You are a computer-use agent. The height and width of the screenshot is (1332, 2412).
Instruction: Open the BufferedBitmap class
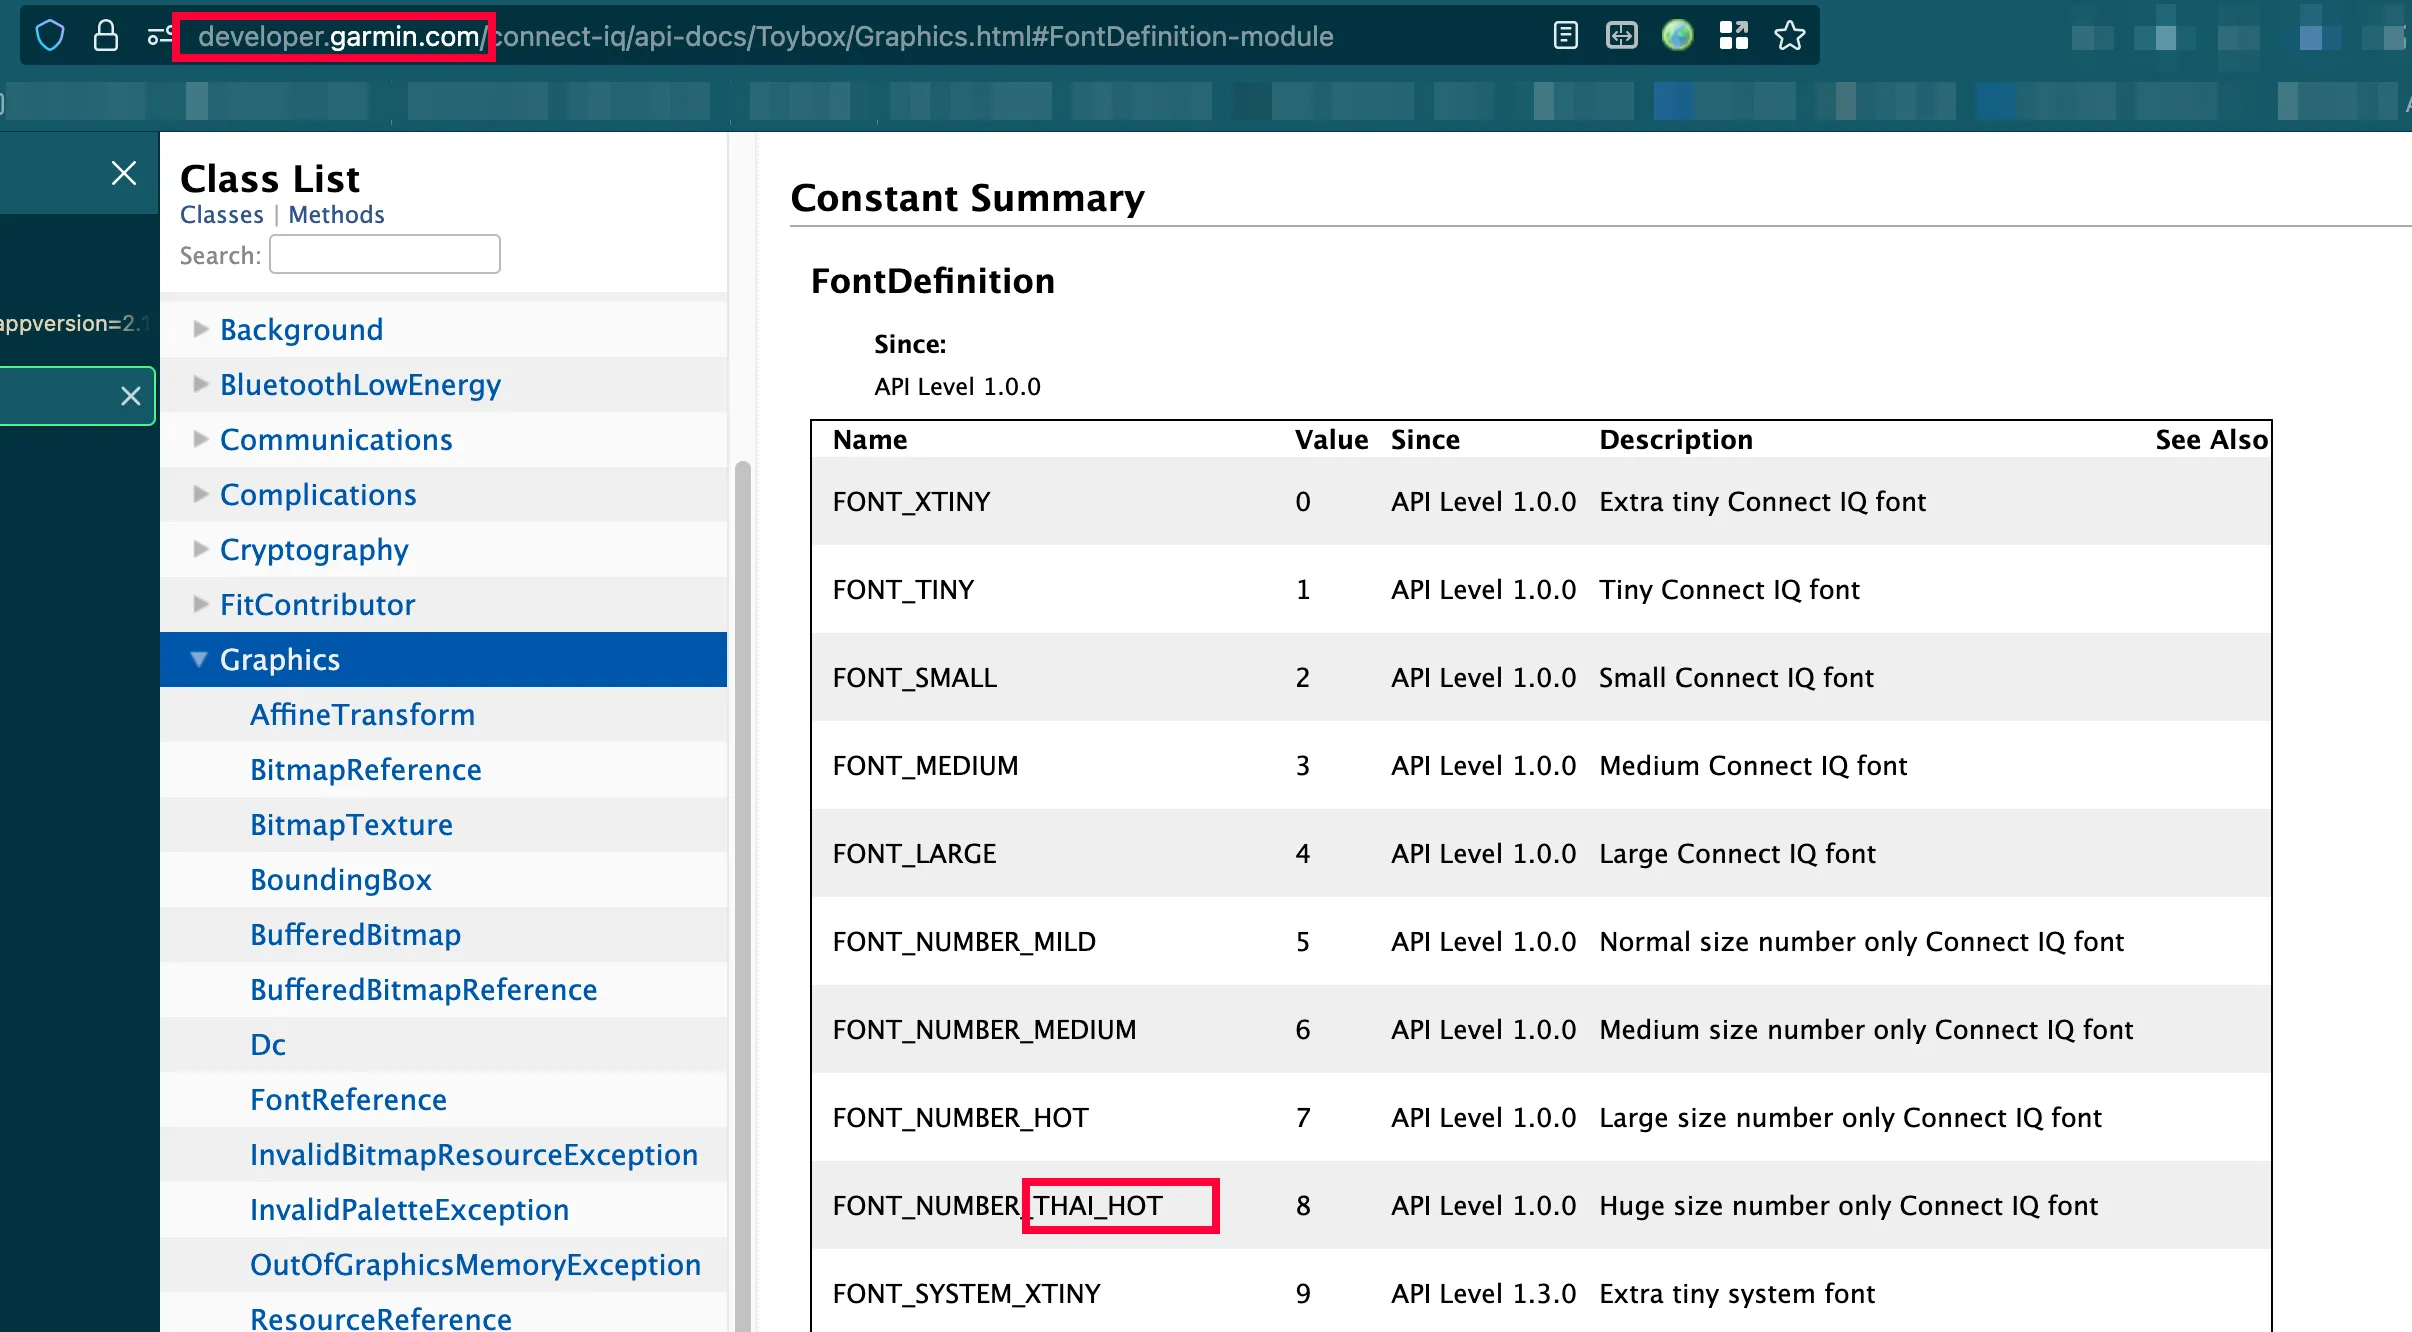point(355,935)
